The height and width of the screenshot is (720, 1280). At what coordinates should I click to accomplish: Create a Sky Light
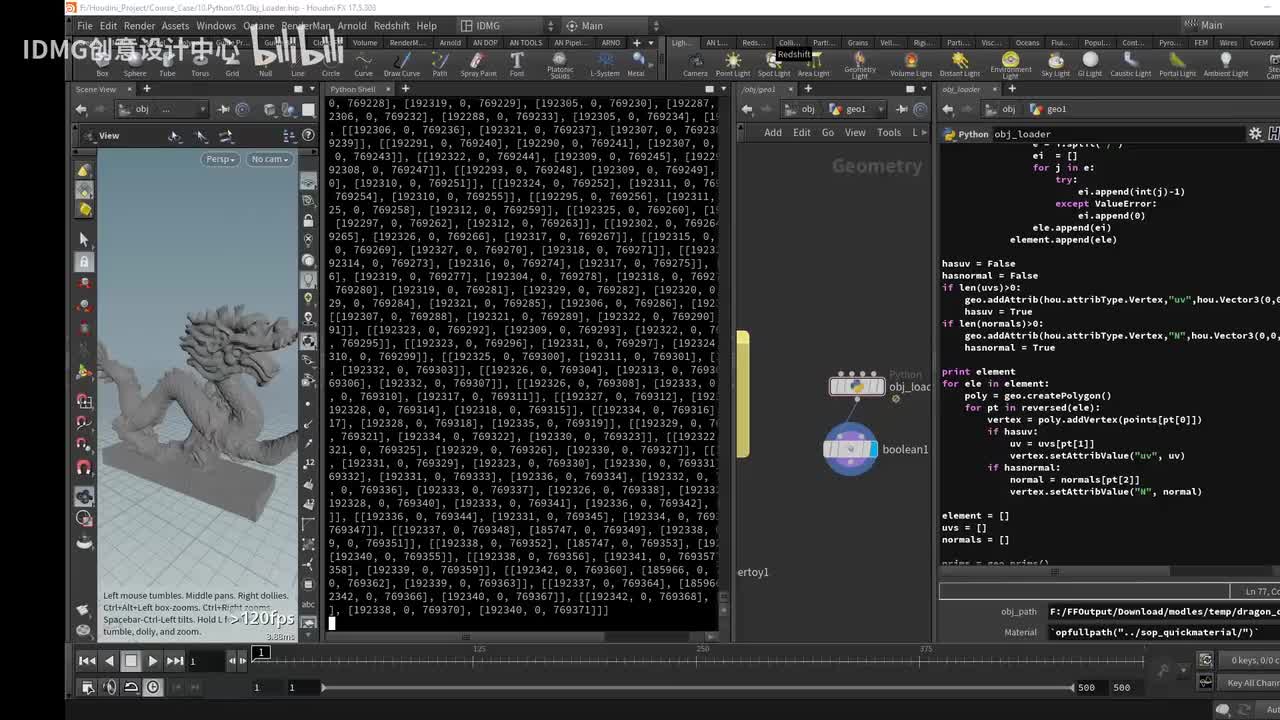pos(1055,63)
